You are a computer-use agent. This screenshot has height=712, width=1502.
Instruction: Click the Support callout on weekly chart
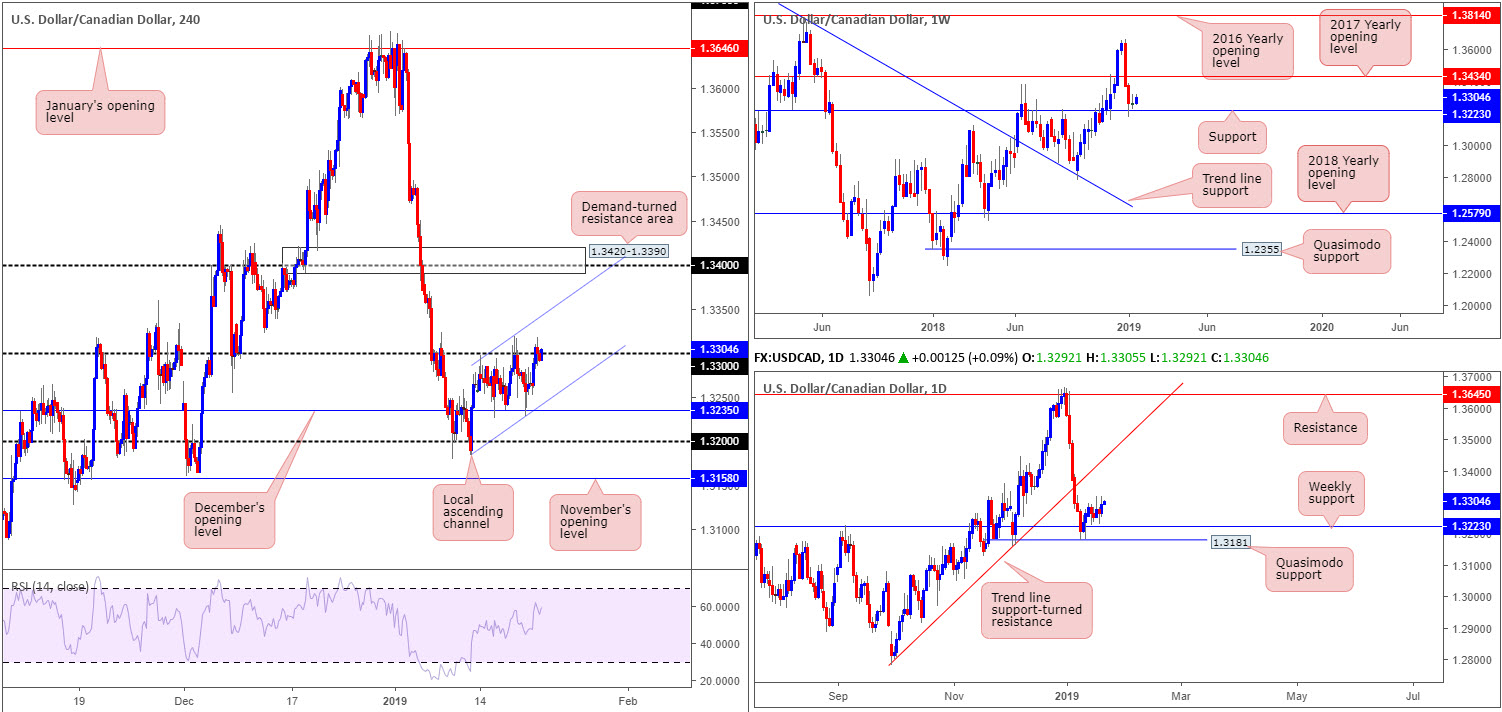(x=1231, y=136)
